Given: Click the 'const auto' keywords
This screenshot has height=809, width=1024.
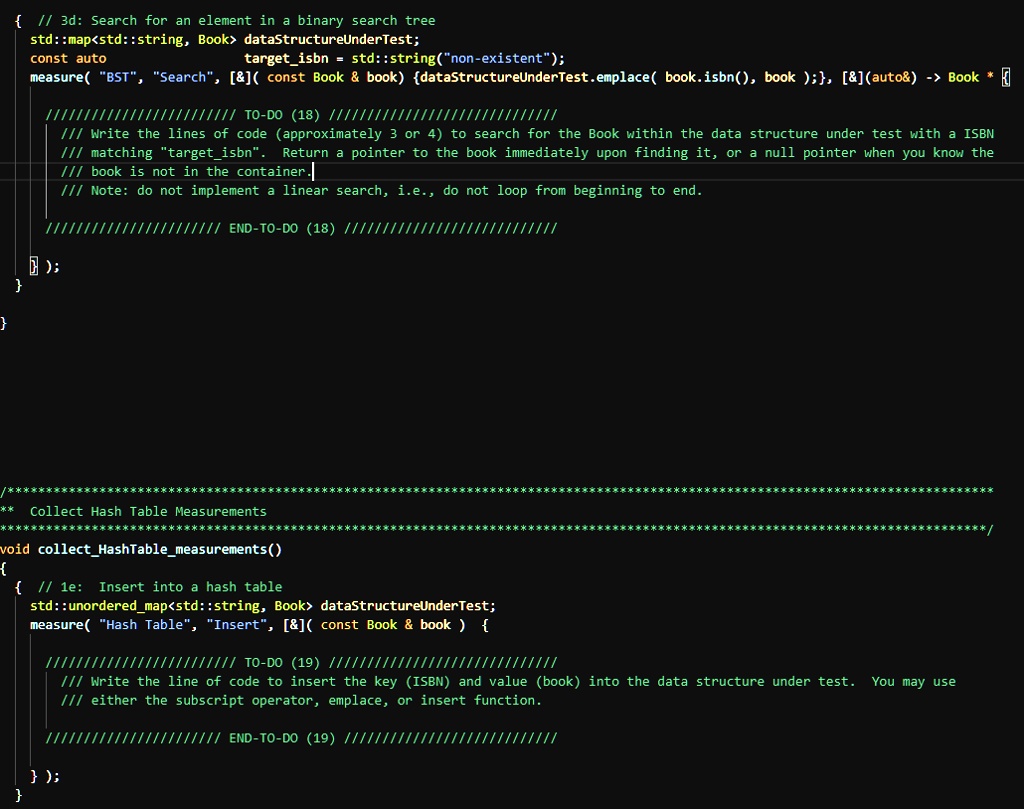Looking at the screenshot, I should [x=68, y=58].
